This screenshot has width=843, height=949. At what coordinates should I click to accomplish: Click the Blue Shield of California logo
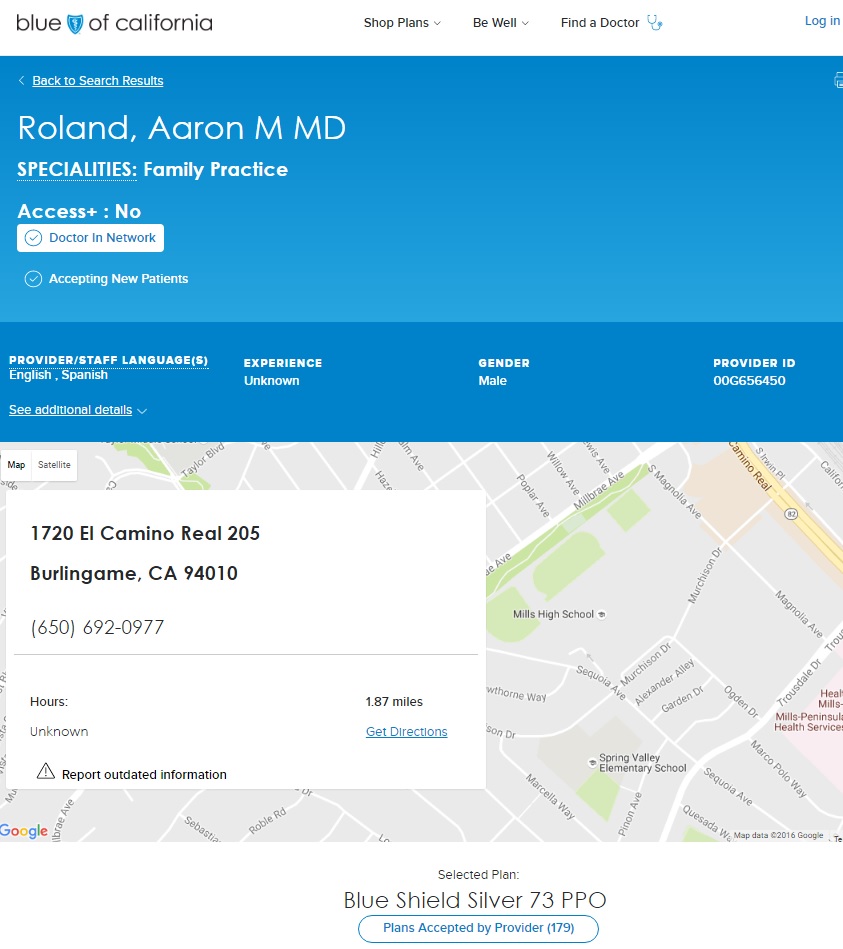pyautogui.click(x=114, y=23)
